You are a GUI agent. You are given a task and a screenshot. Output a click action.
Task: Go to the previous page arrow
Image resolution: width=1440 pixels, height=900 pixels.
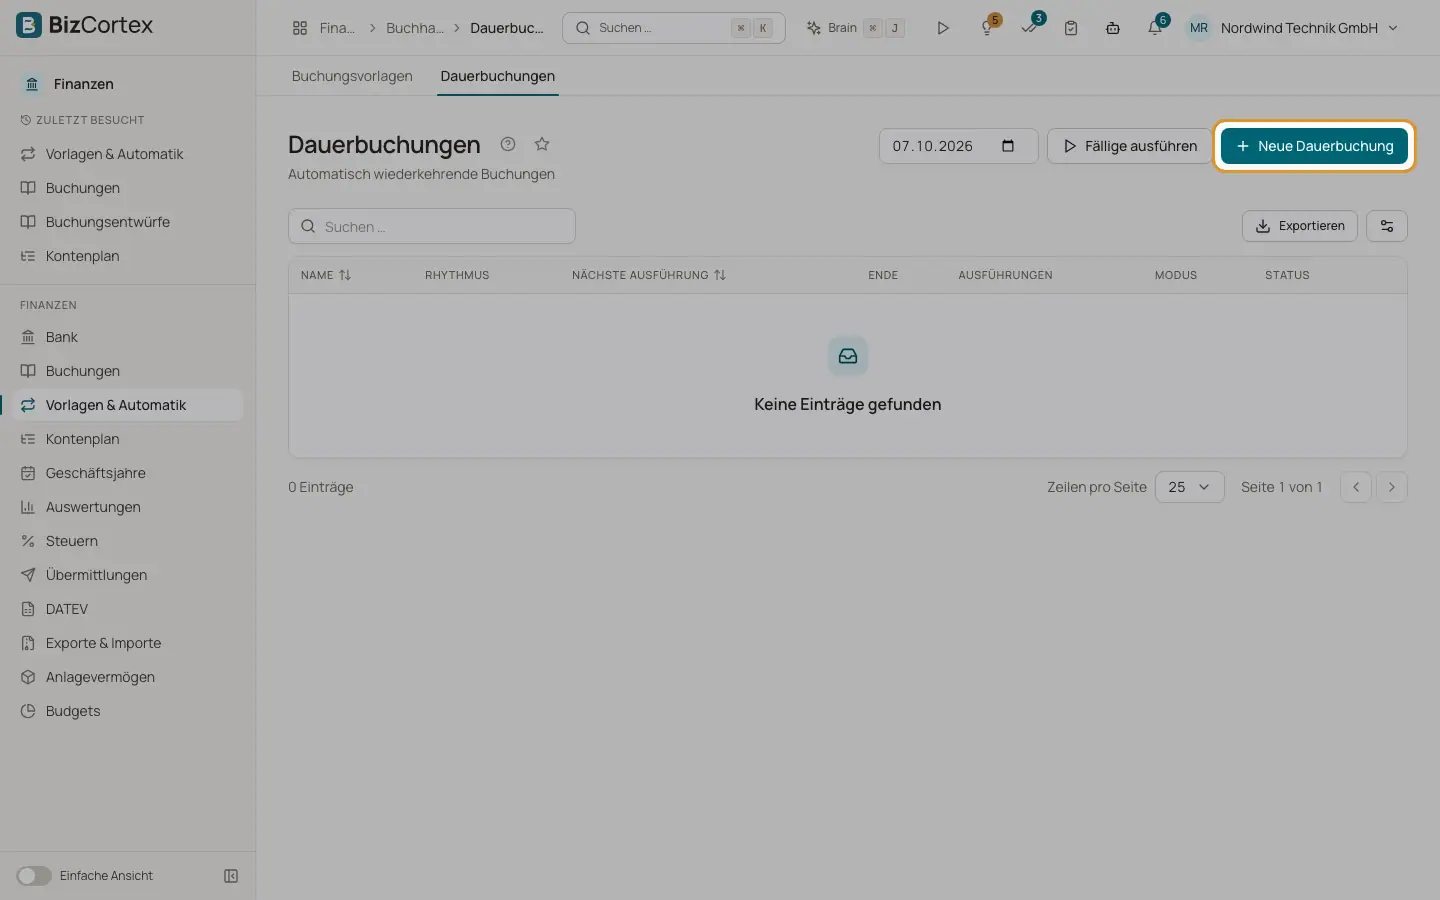tap(1356, 487)
